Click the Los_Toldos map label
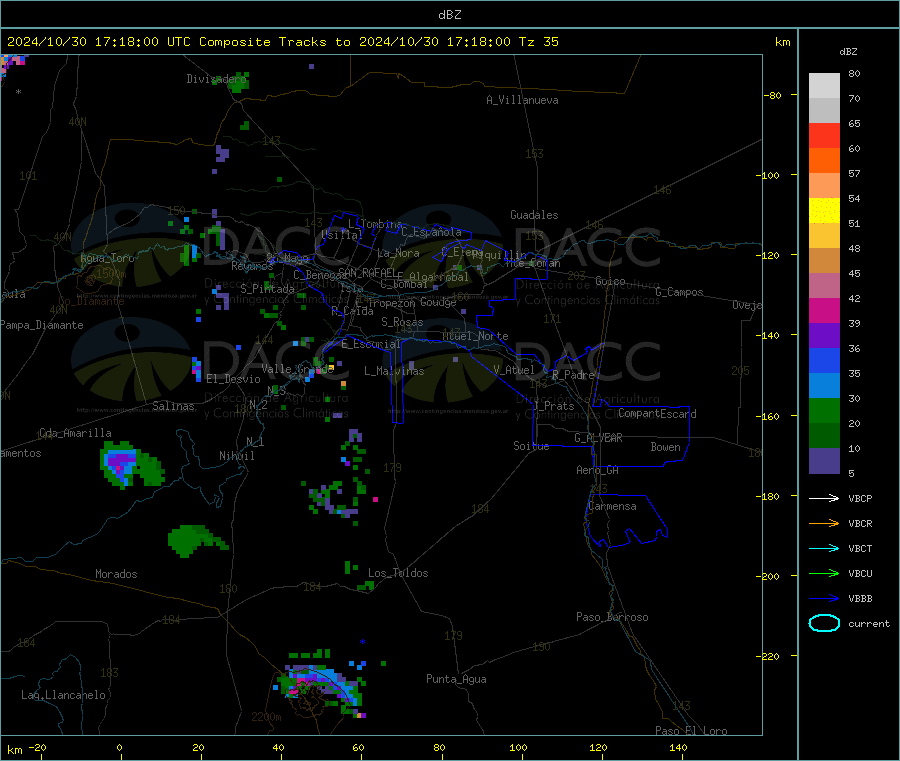The width and height of the screenshot is (900, 761). point(398,573)
